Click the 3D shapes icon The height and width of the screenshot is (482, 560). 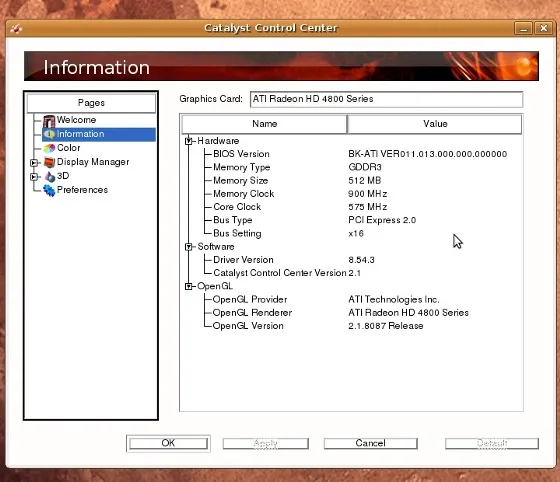click(x=50, y=176)
